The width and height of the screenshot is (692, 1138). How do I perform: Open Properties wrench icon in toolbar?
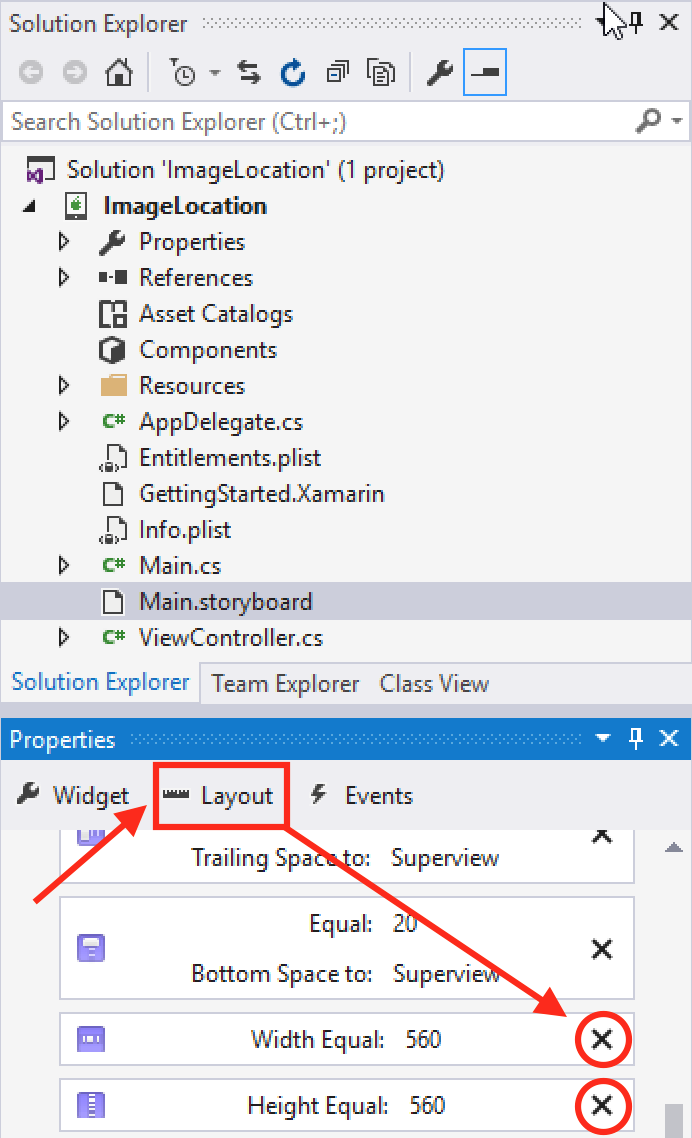[x=439, y=73]
